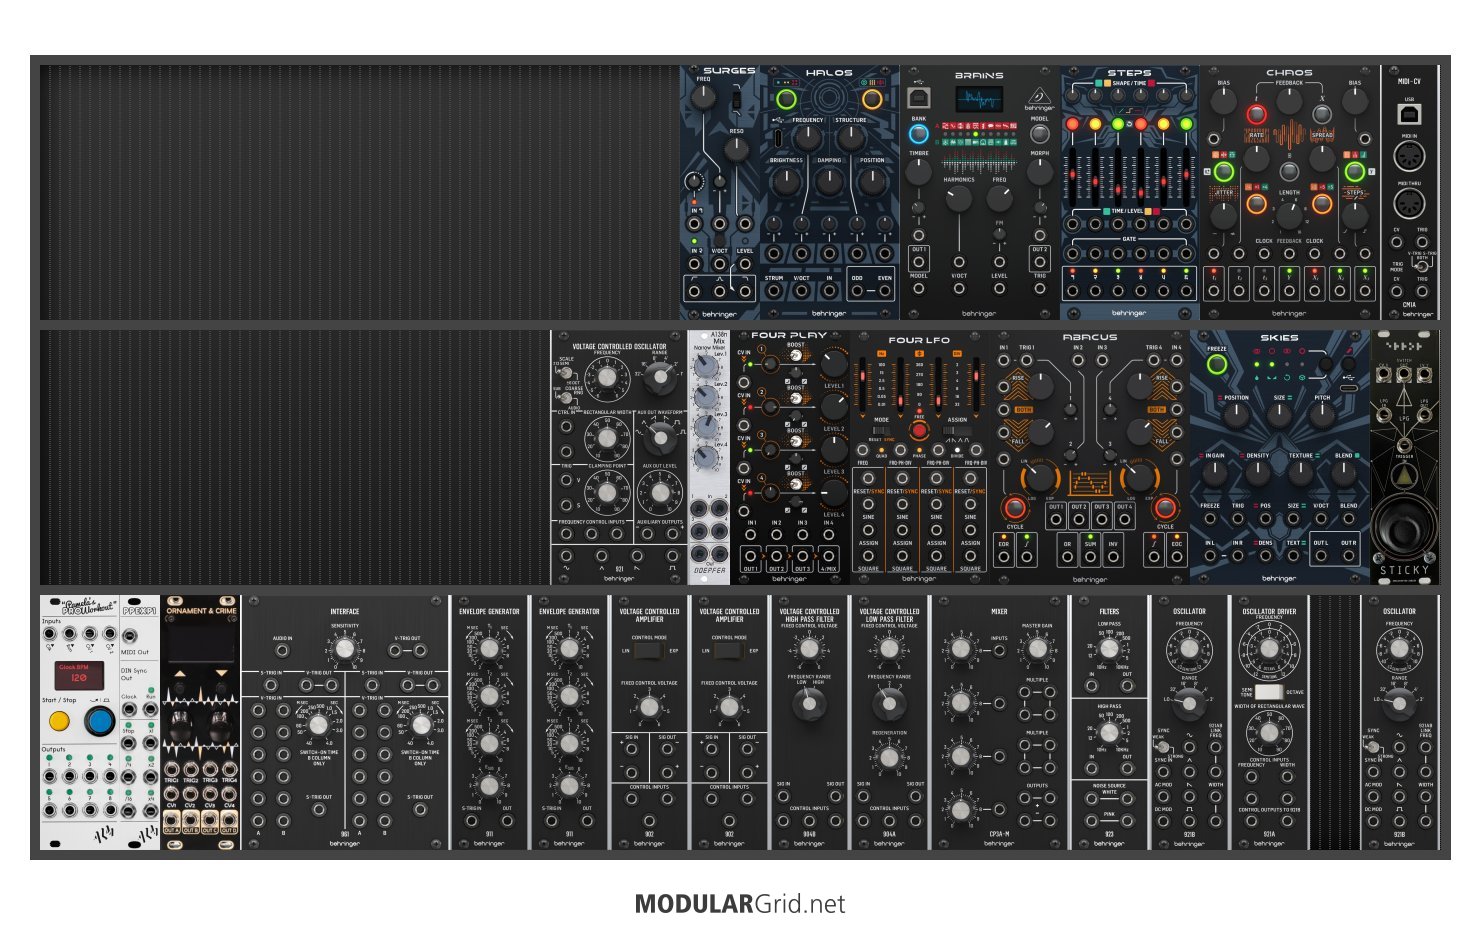Image resolution: width=1481 pixels, height=925 pixels.
Task: Click the FREQ knob on Surges
Action: (x=704, y=98)
